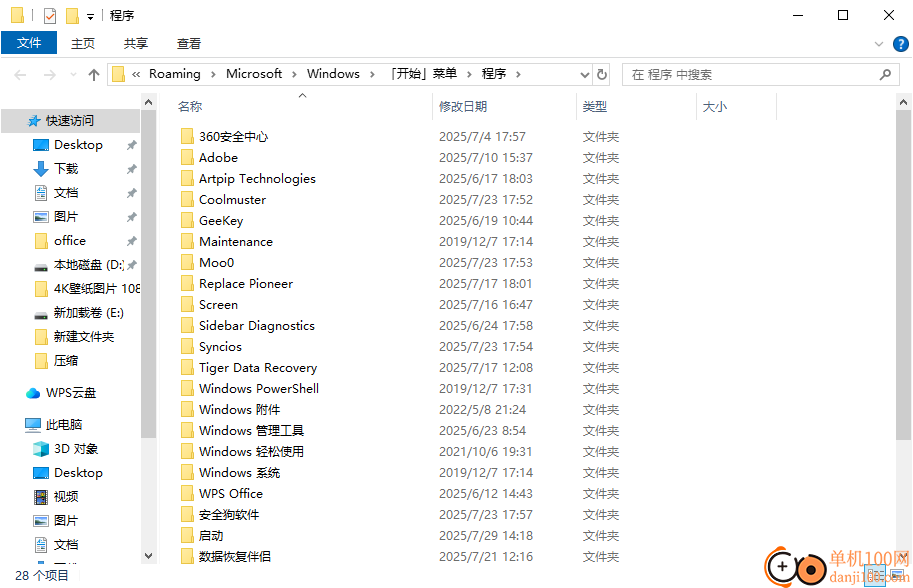Select Windows 管理工具 folder
This screenshot has width=913, height=588.
(x=251, y=431)
